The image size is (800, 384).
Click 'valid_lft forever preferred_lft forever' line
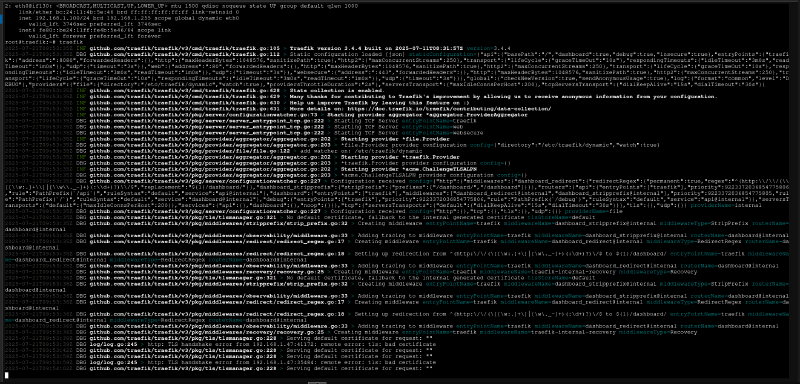[x=94, y=36]
